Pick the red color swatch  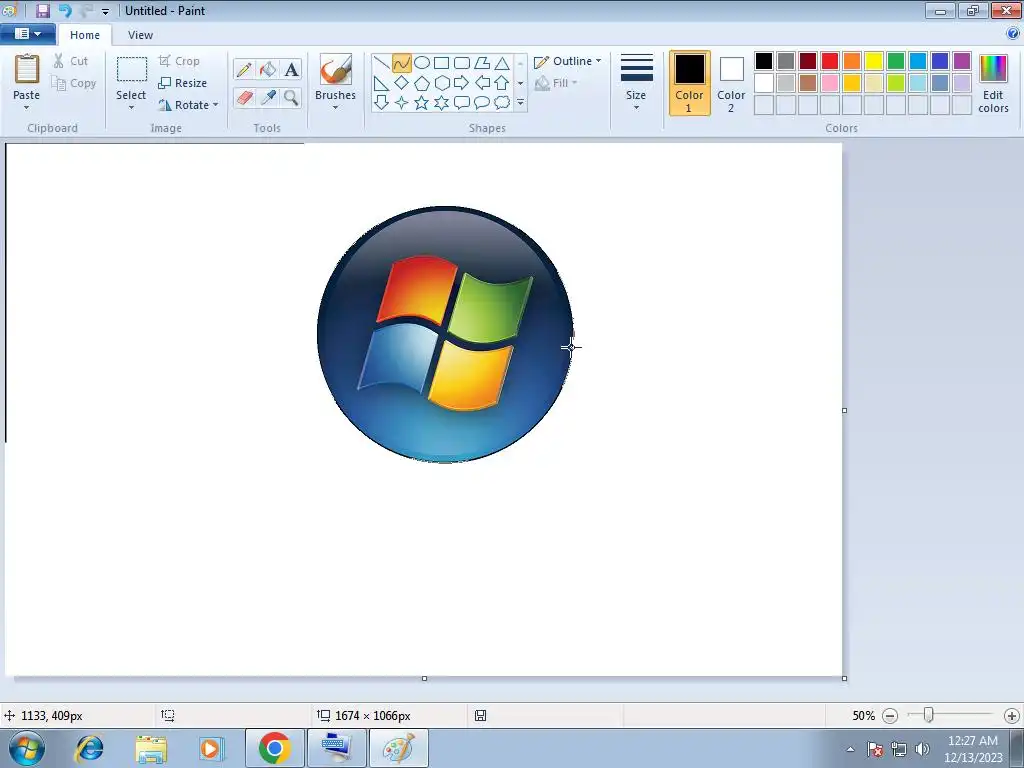point(830,61)
